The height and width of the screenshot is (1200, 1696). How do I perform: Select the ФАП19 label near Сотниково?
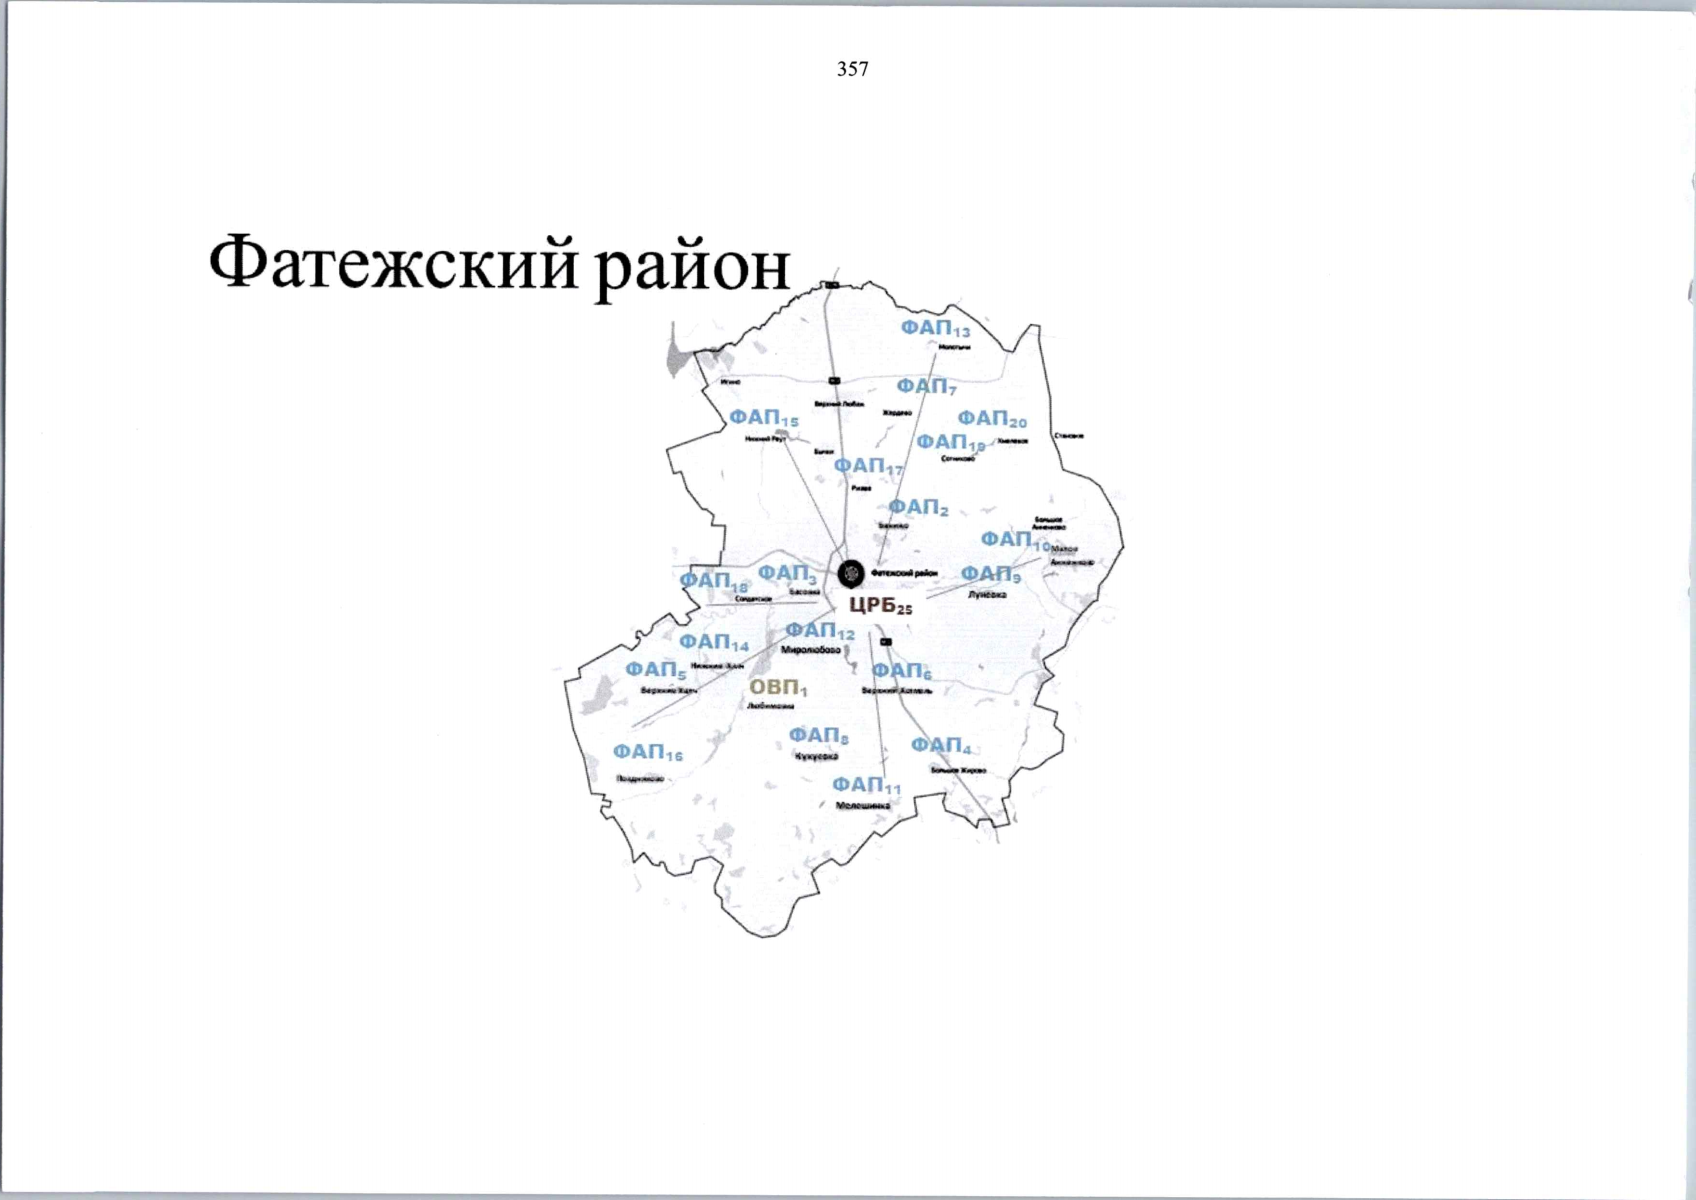950,442
